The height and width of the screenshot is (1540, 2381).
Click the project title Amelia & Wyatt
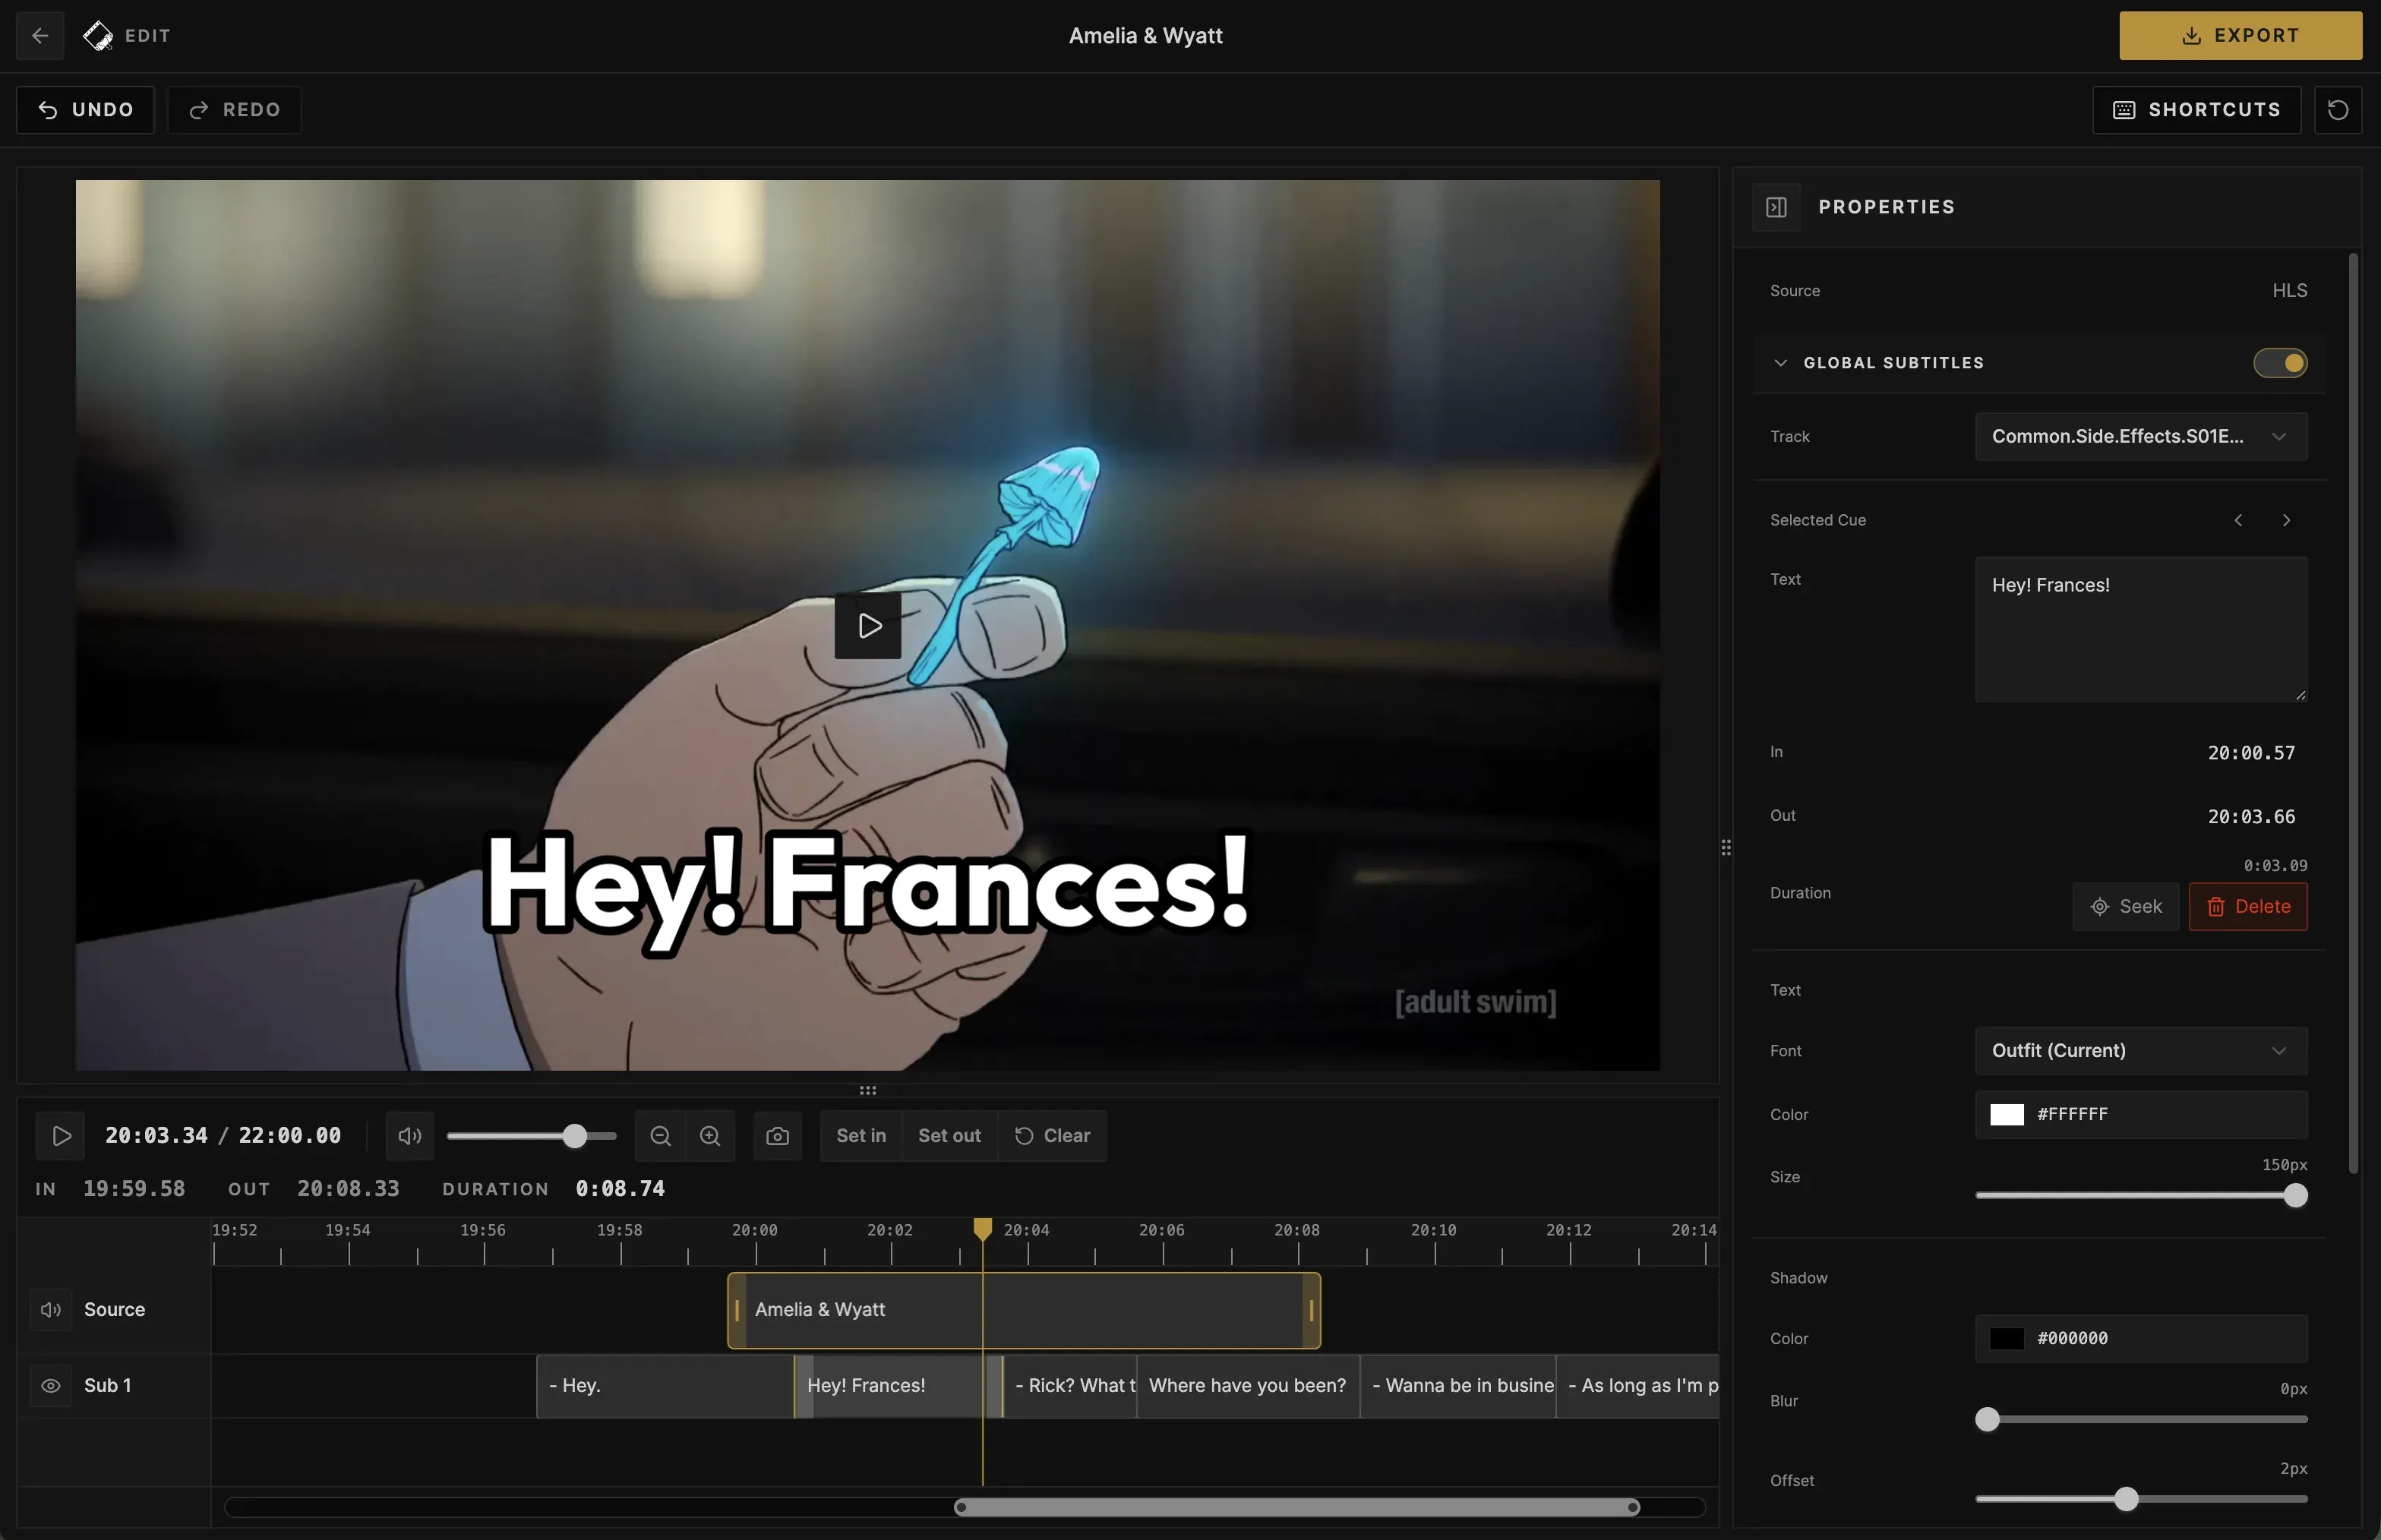pos(1146,36)
